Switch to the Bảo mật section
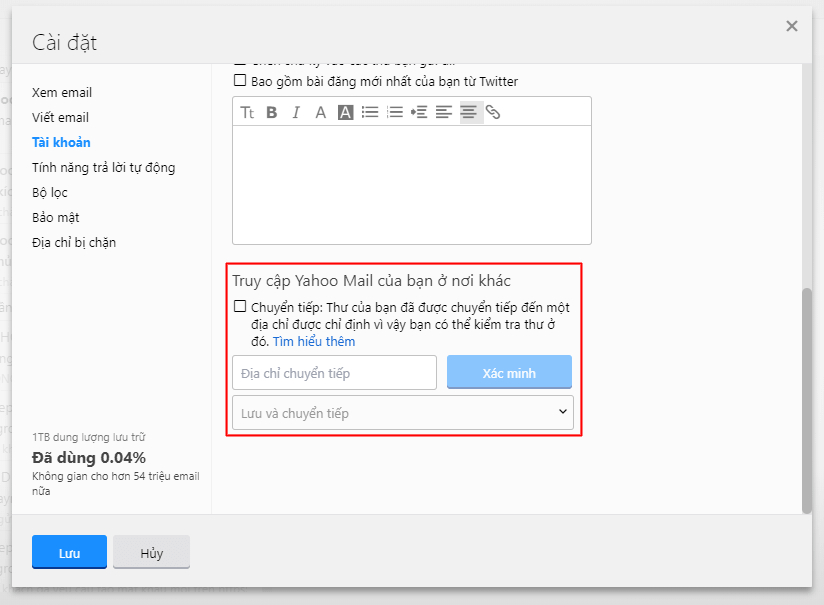This screenshot has height=605, width=824. coord(54,217)
